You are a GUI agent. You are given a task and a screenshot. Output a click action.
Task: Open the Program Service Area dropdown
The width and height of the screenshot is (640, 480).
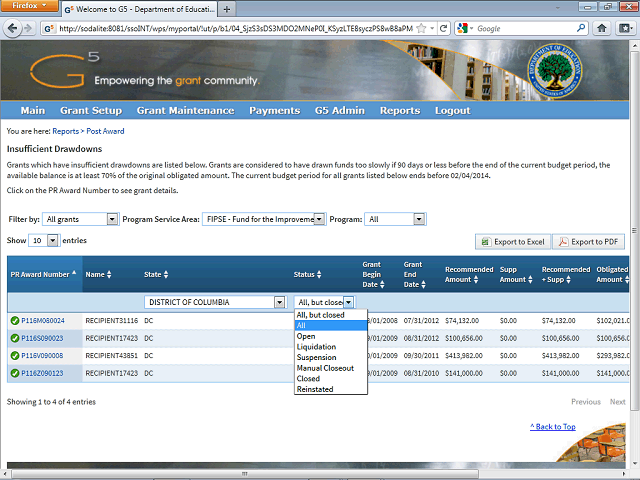(x=264, y=219)
